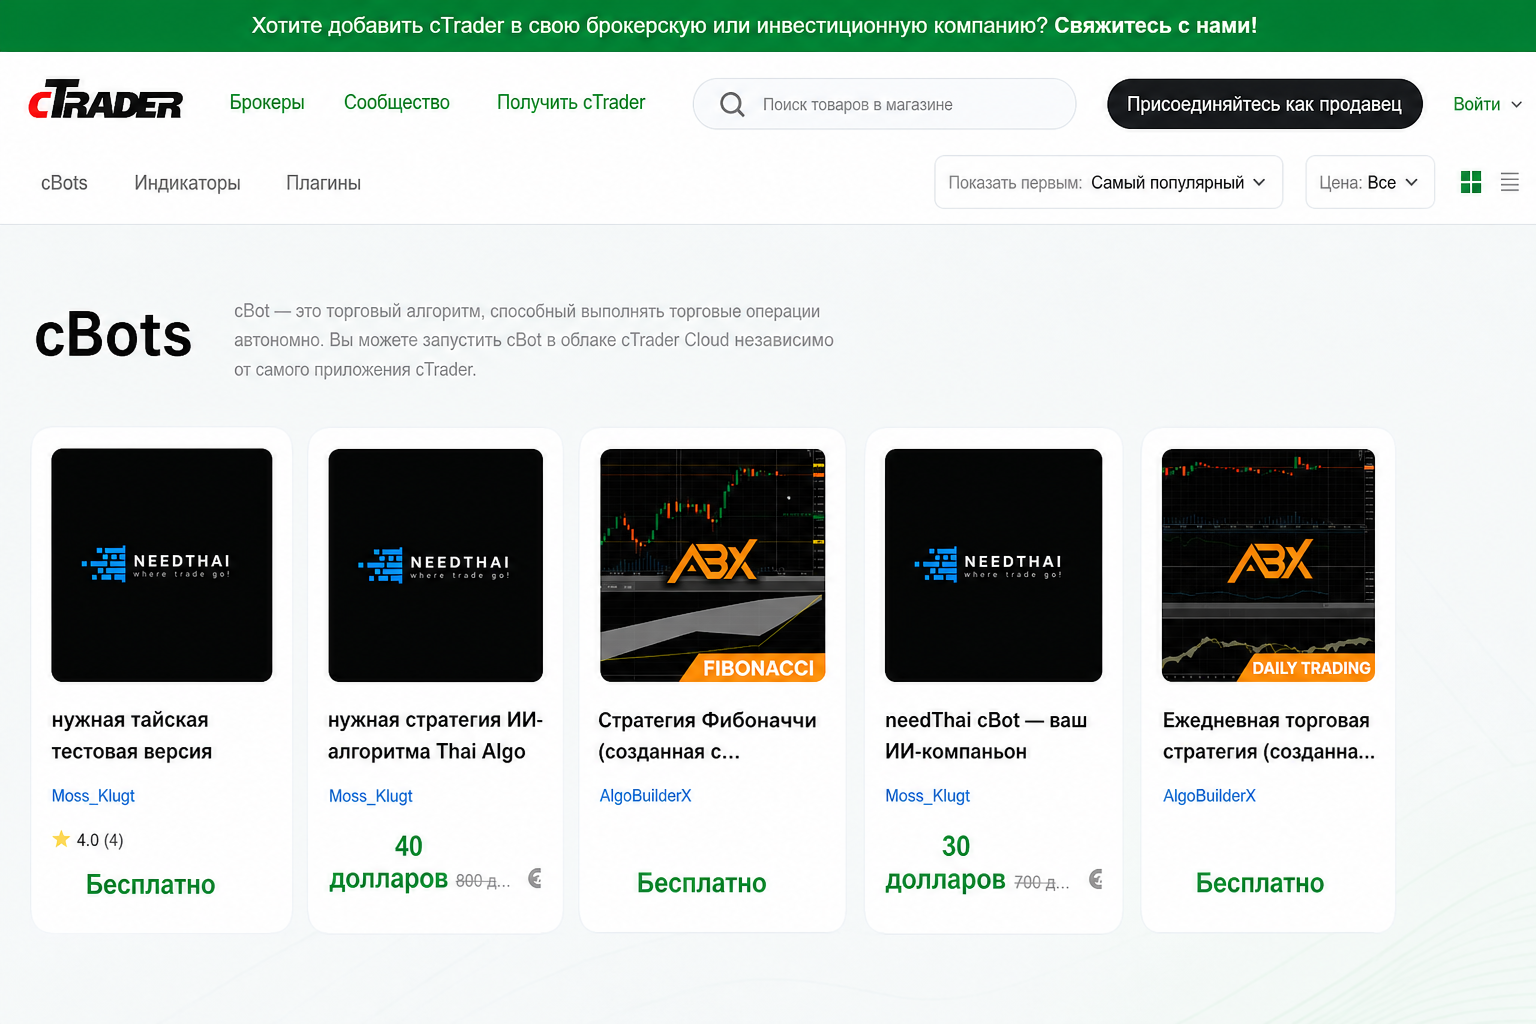Viewport: 1536px width, 1024px height.
Task: Open the Thai Algo strategy NEEDTHAI thumbnail
Action: (x=435, y=565)
